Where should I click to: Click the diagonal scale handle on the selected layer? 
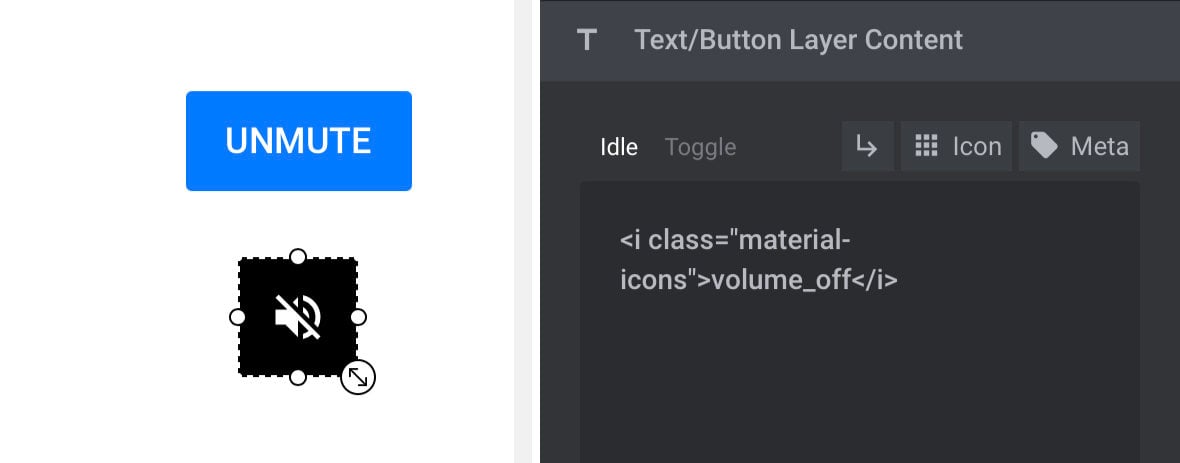358,377
